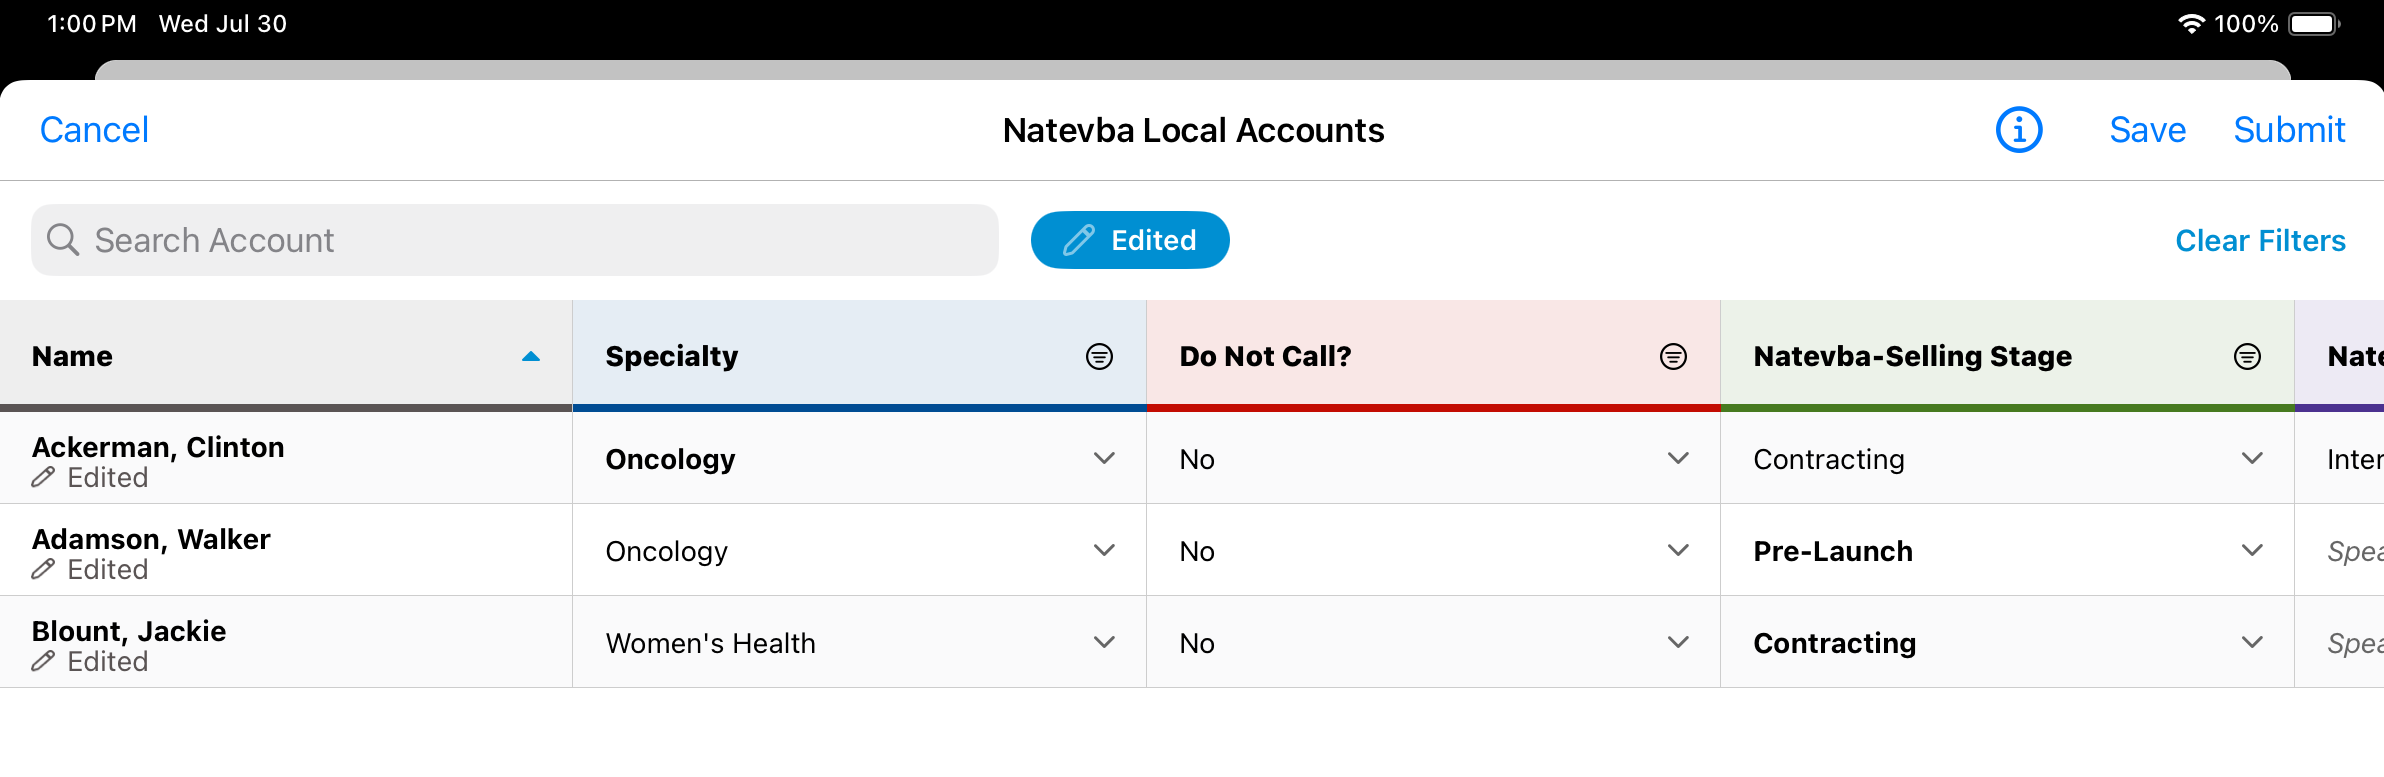Screen dimensions: 2384x777
Task: Change Pre-Launch selling stage for Adamson
Action: [2252, 551]
